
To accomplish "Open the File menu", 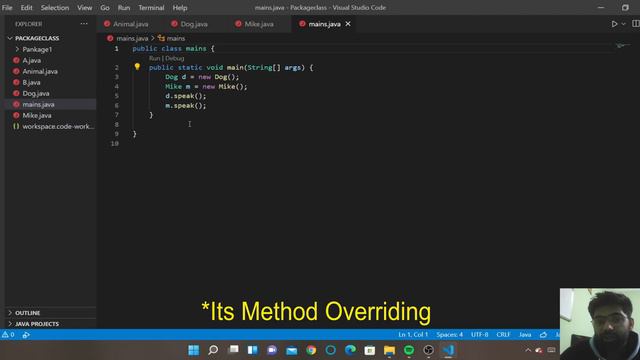I will point(7,8).
